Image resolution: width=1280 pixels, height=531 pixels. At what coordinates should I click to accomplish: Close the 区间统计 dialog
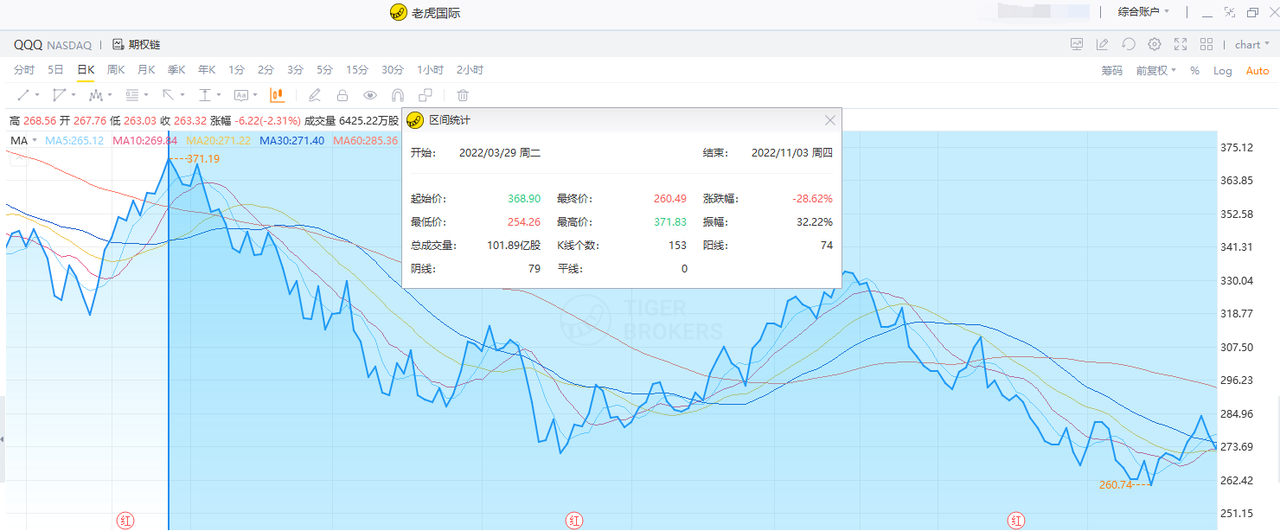(x=830, y=120)
